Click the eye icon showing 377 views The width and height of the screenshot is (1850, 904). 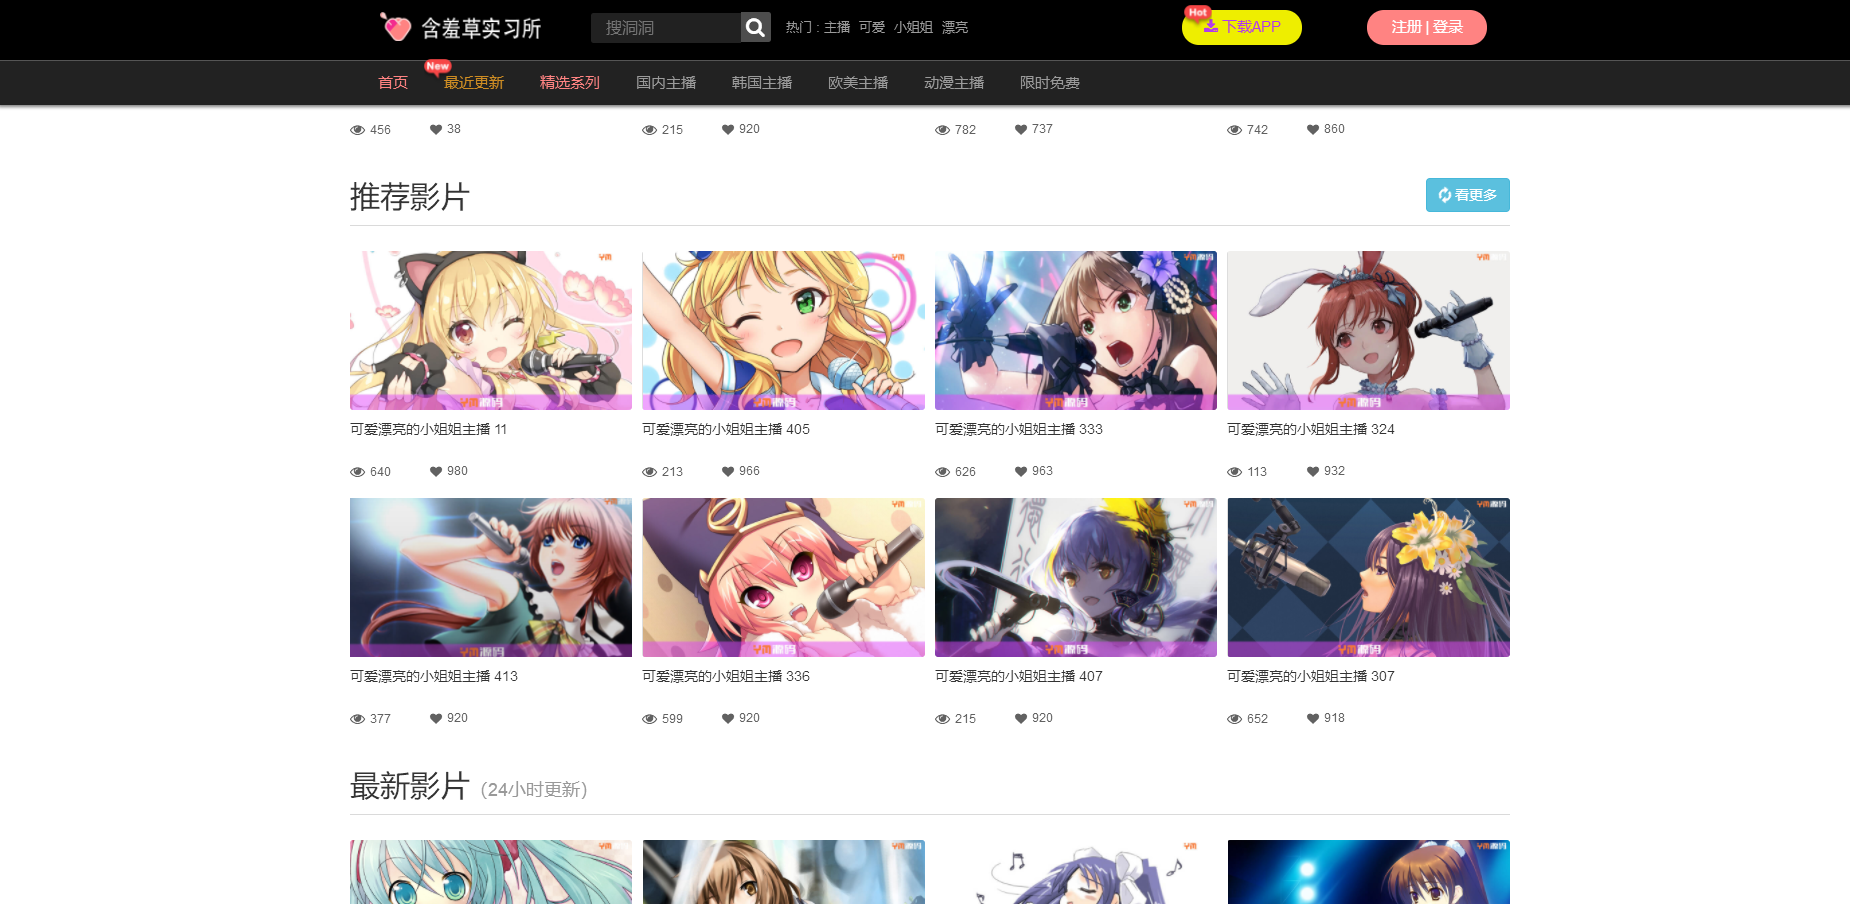point(357,718)
